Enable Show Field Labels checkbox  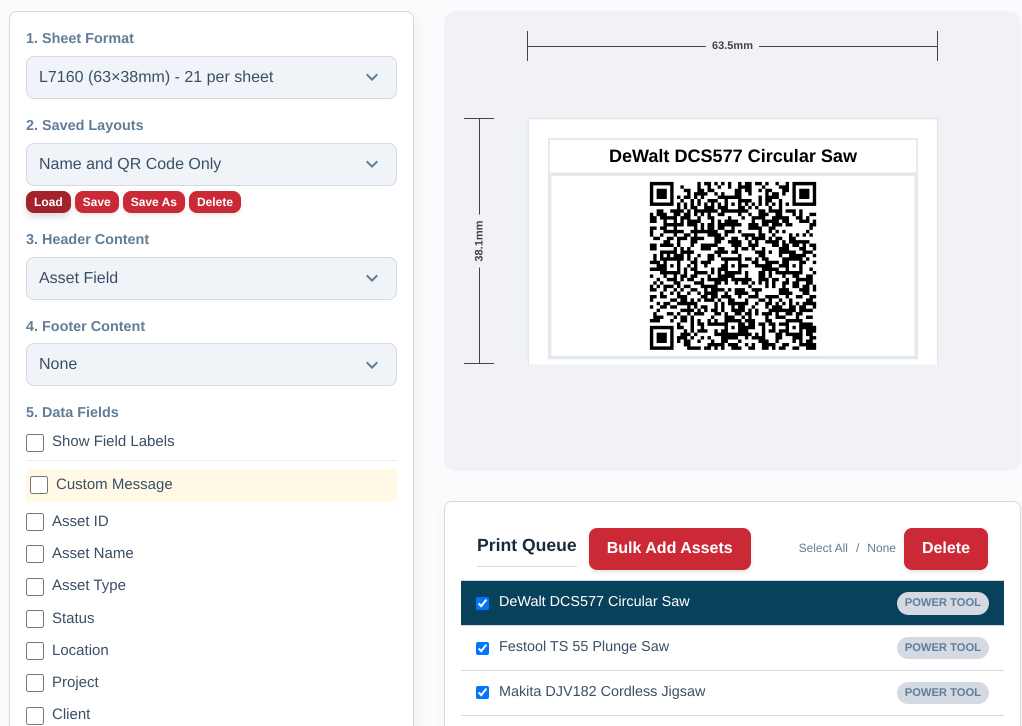35,443
